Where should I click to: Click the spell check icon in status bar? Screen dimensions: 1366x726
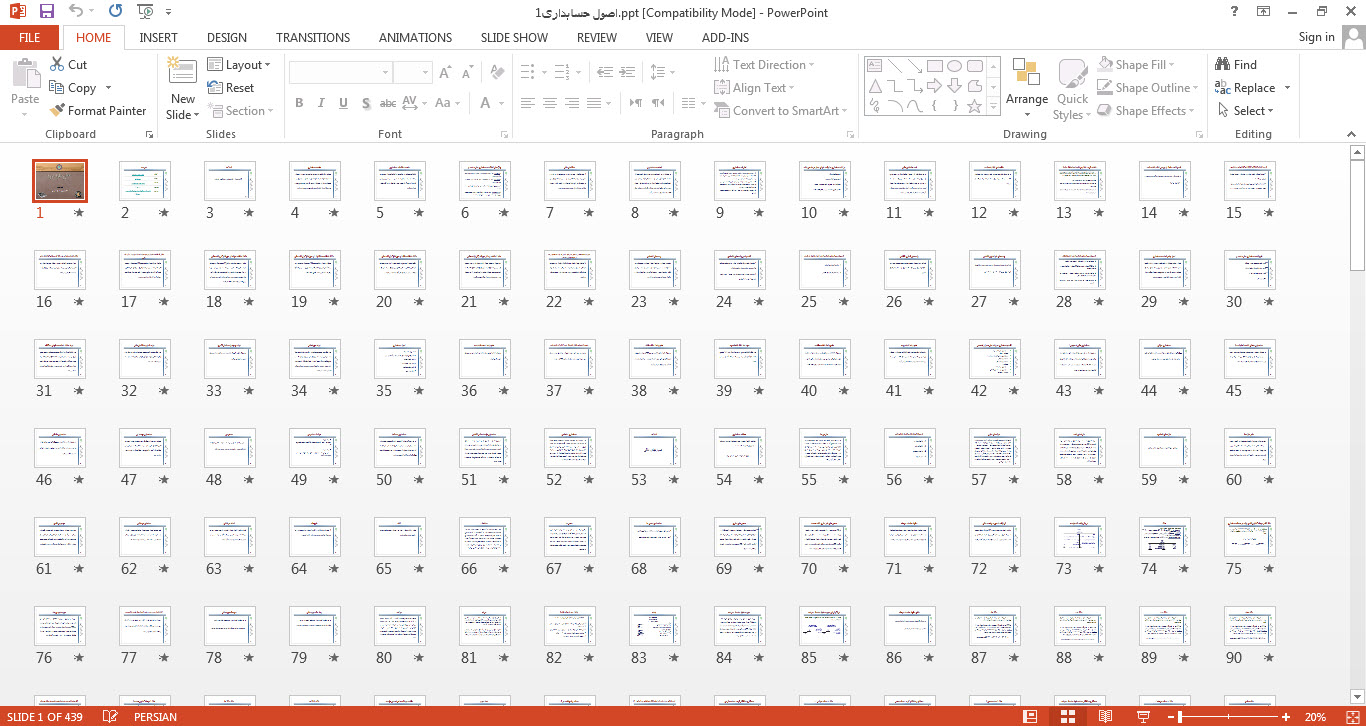point(110,716)
